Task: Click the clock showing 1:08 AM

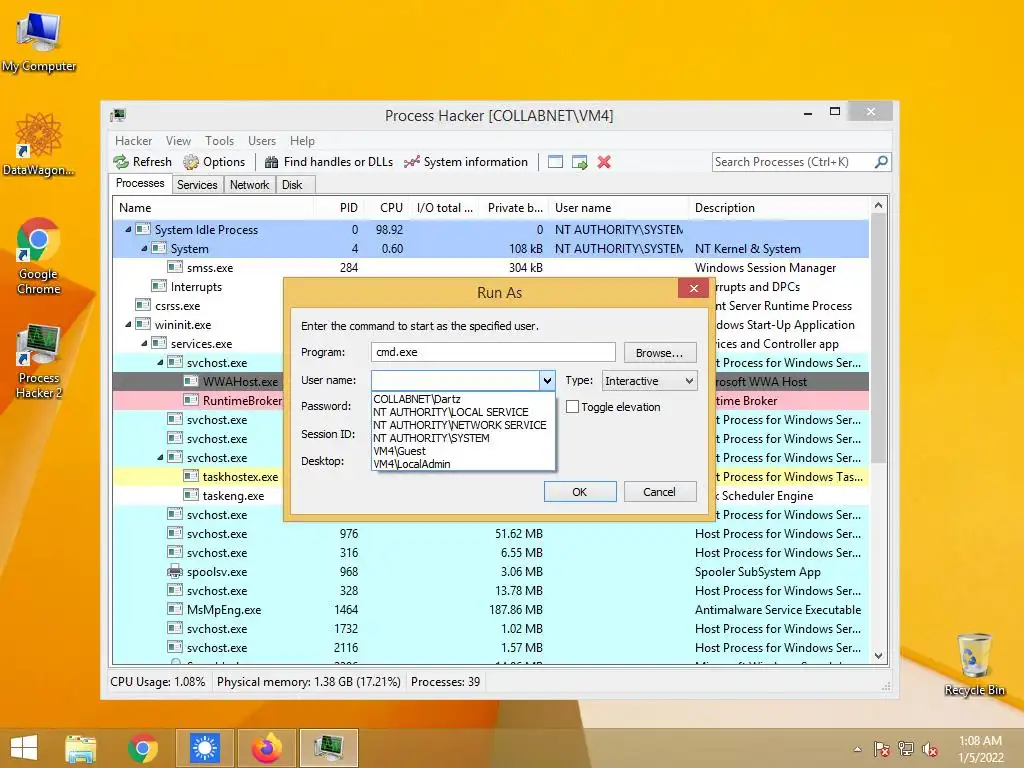Action: pos(980,741)
